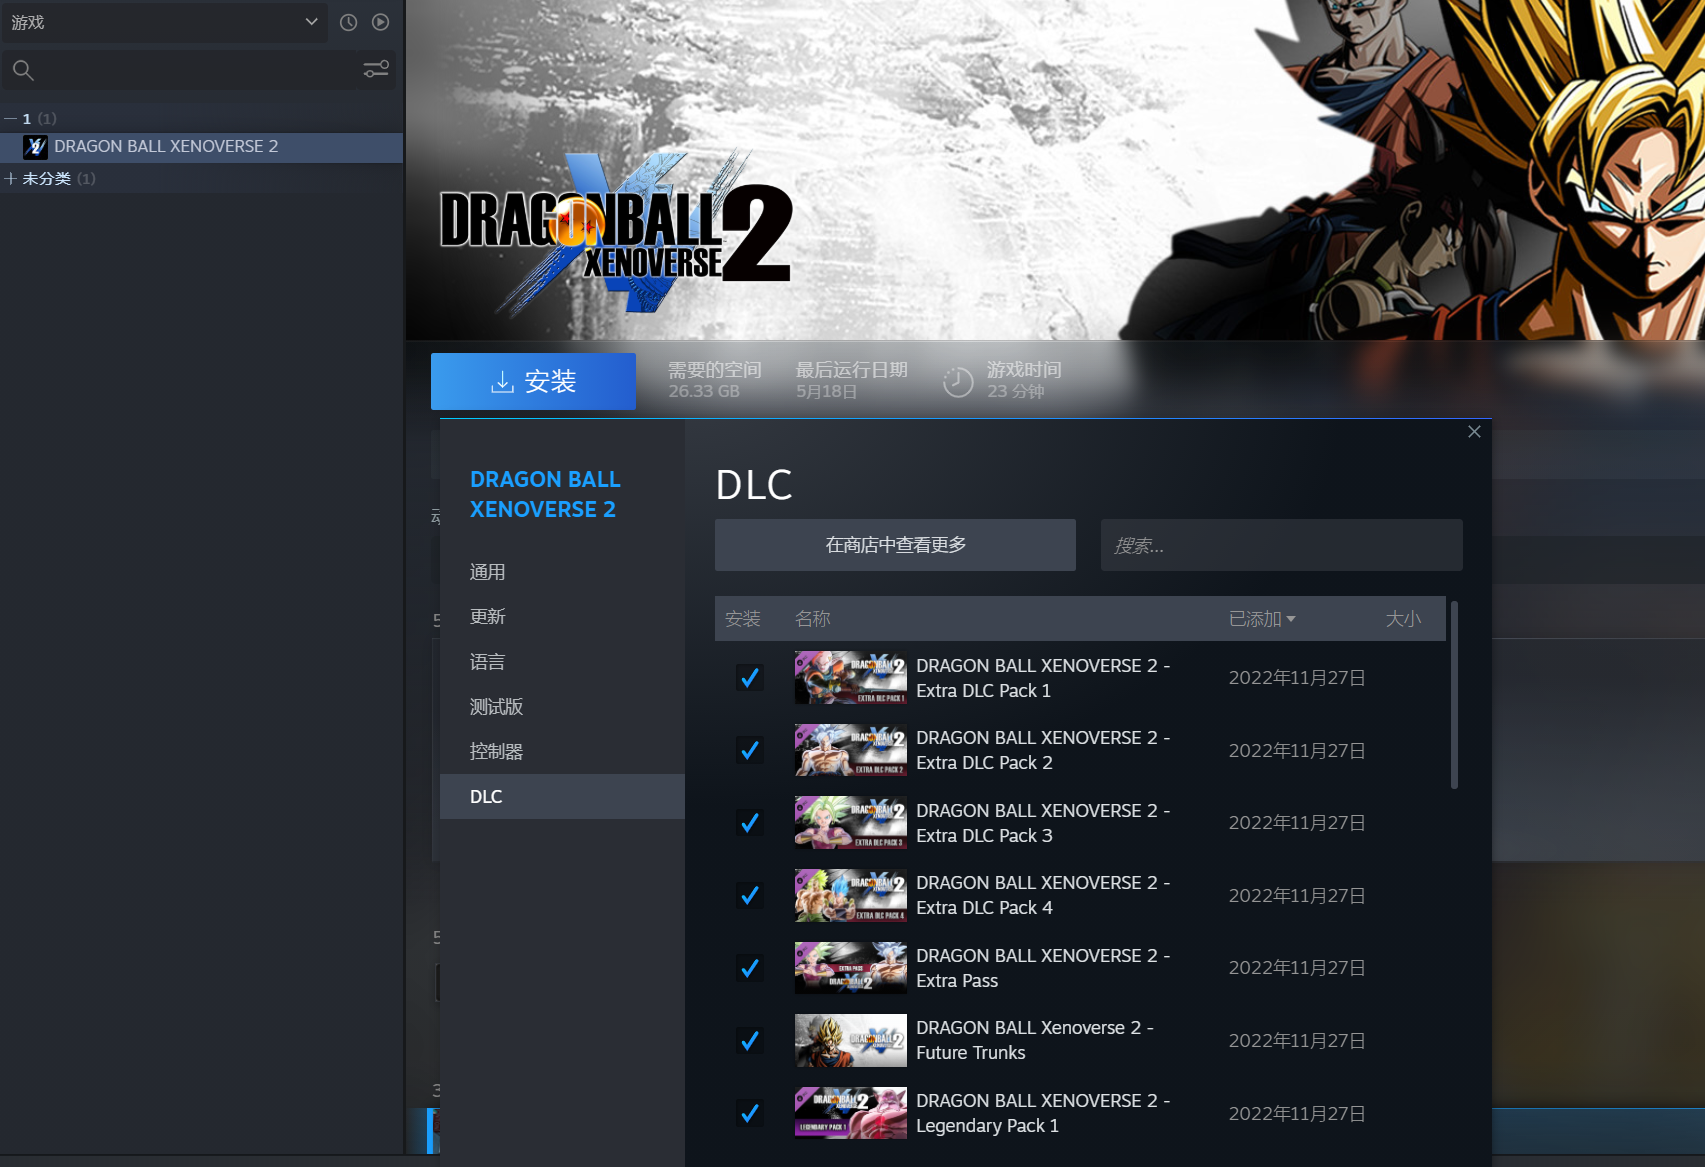Click the library search input field
Image resolution: width=1705 pixels, height=1167 pixels.
tap(200, 70)
